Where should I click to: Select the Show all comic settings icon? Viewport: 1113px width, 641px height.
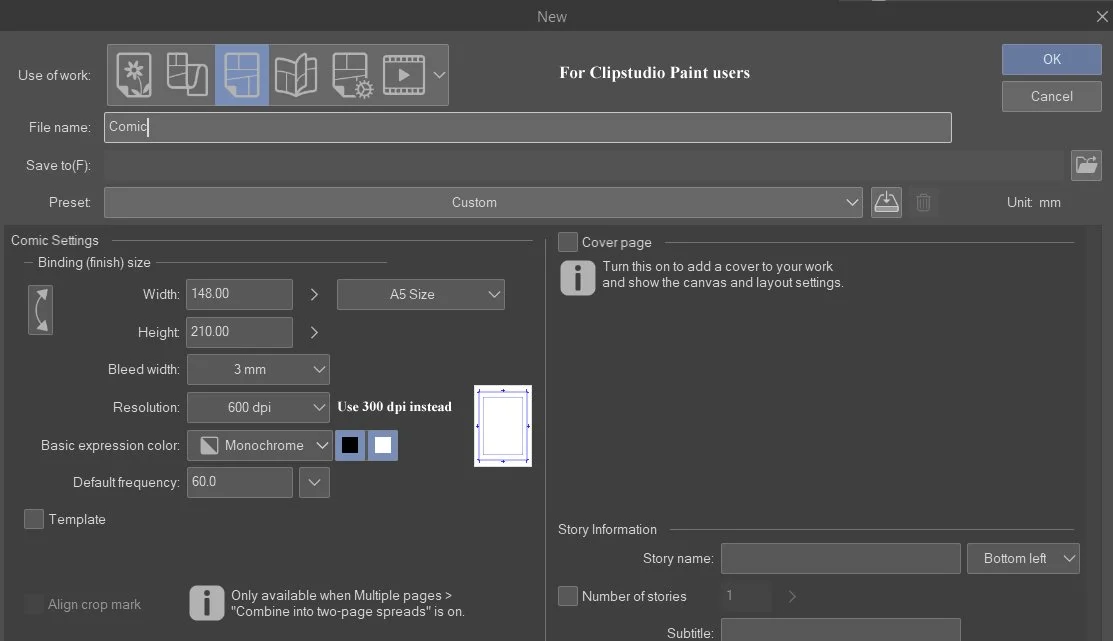click(x=352, y=75)
